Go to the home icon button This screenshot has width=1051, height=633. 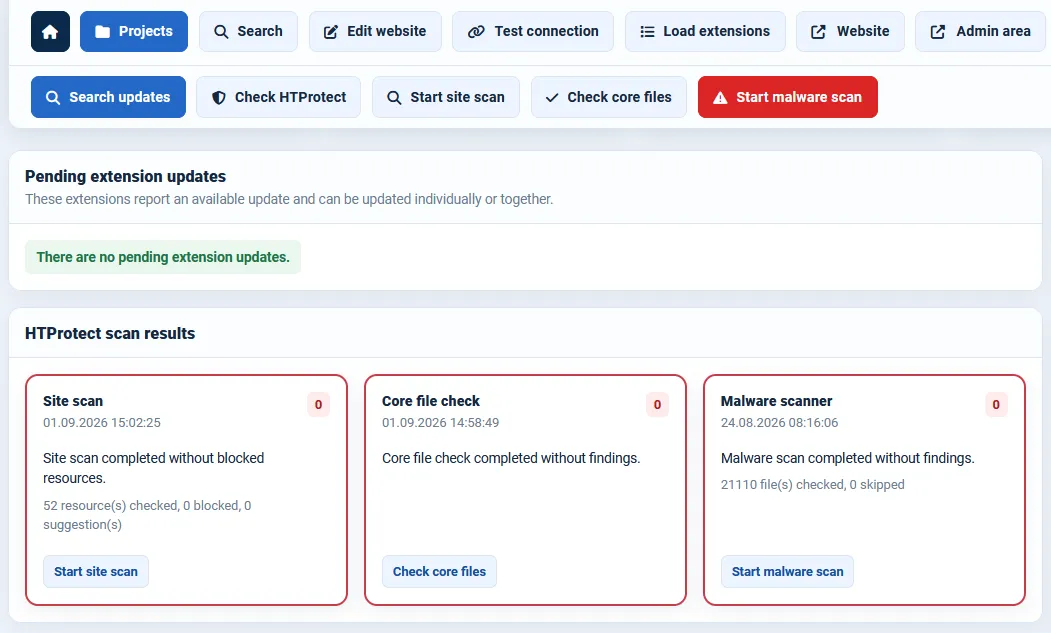[50, 32]
